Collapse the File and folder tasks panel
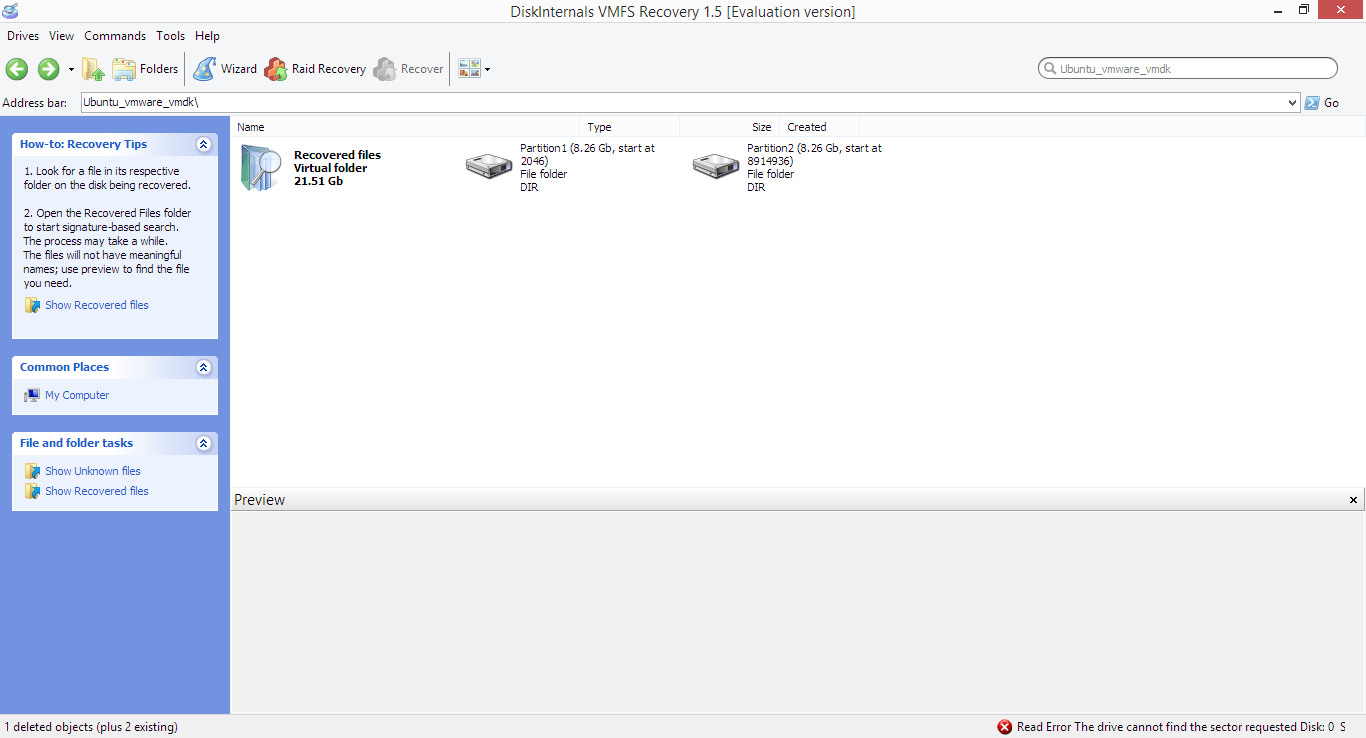 (204, 443)
